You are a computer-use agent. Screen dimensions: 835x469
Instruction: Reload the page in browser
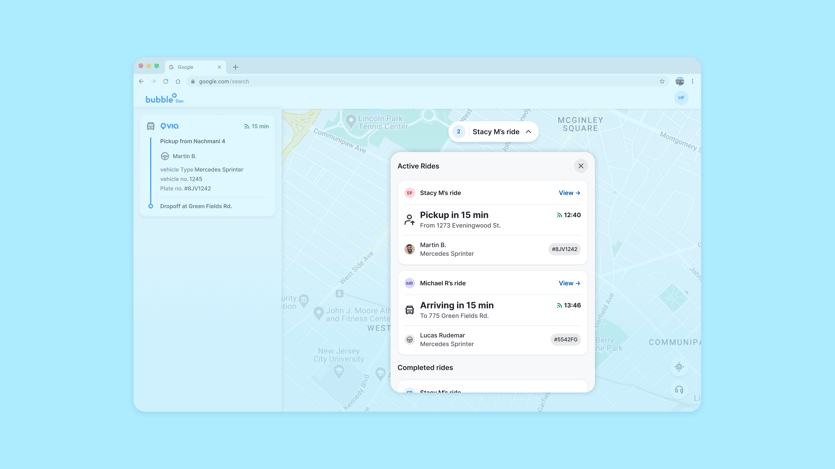click(x=166, y=82)
